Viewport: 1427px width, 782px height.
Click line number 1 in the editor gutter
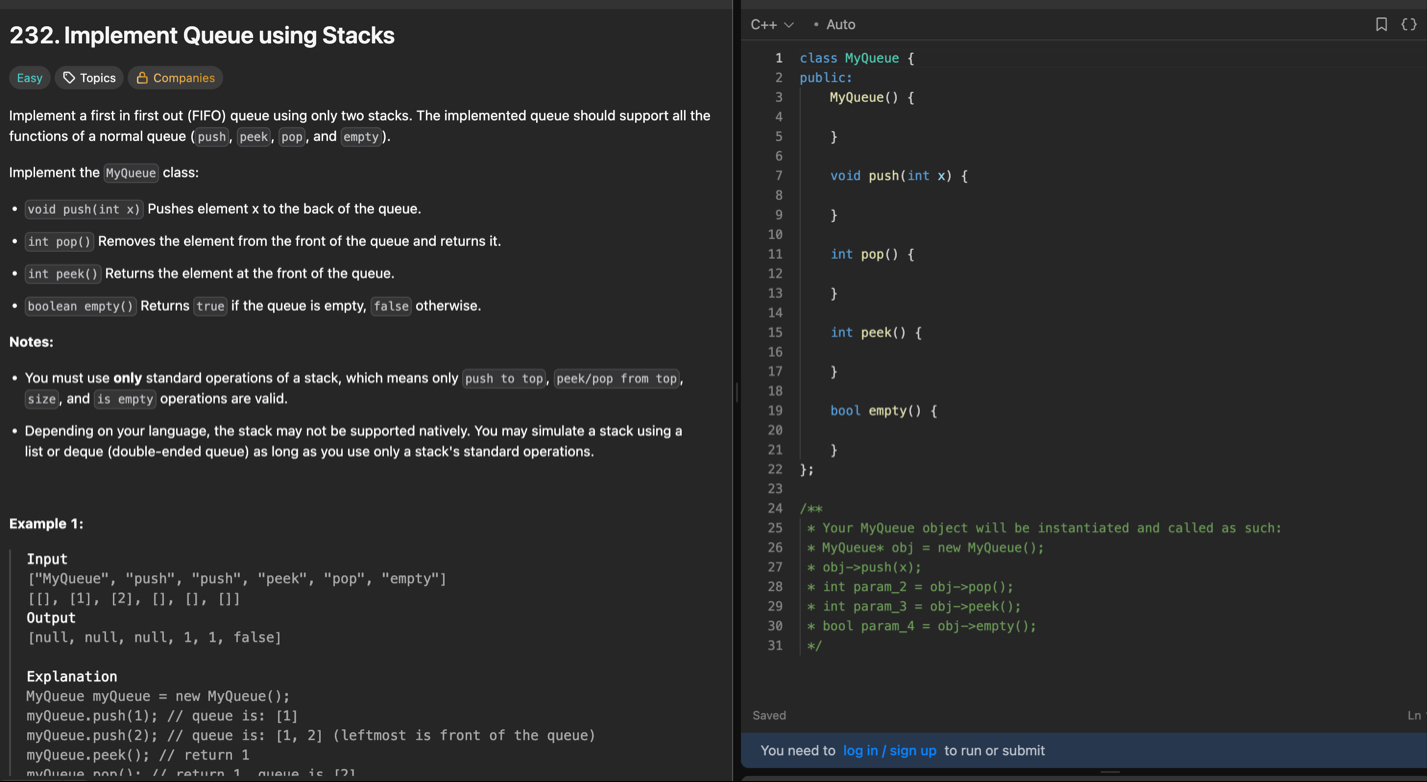(779, 58)
